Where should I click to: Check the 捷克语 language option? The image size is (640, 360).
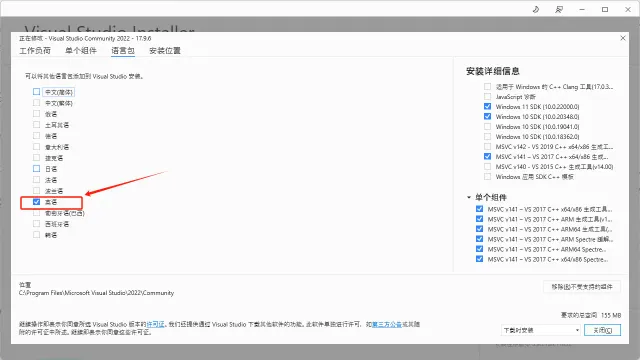[x=36, y=158]
